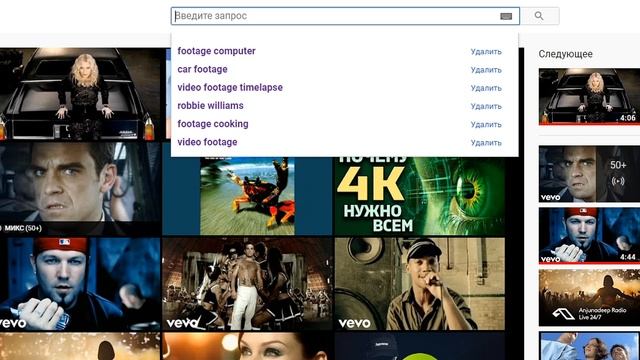Remove 'car footage' with Удалить link

486,70
